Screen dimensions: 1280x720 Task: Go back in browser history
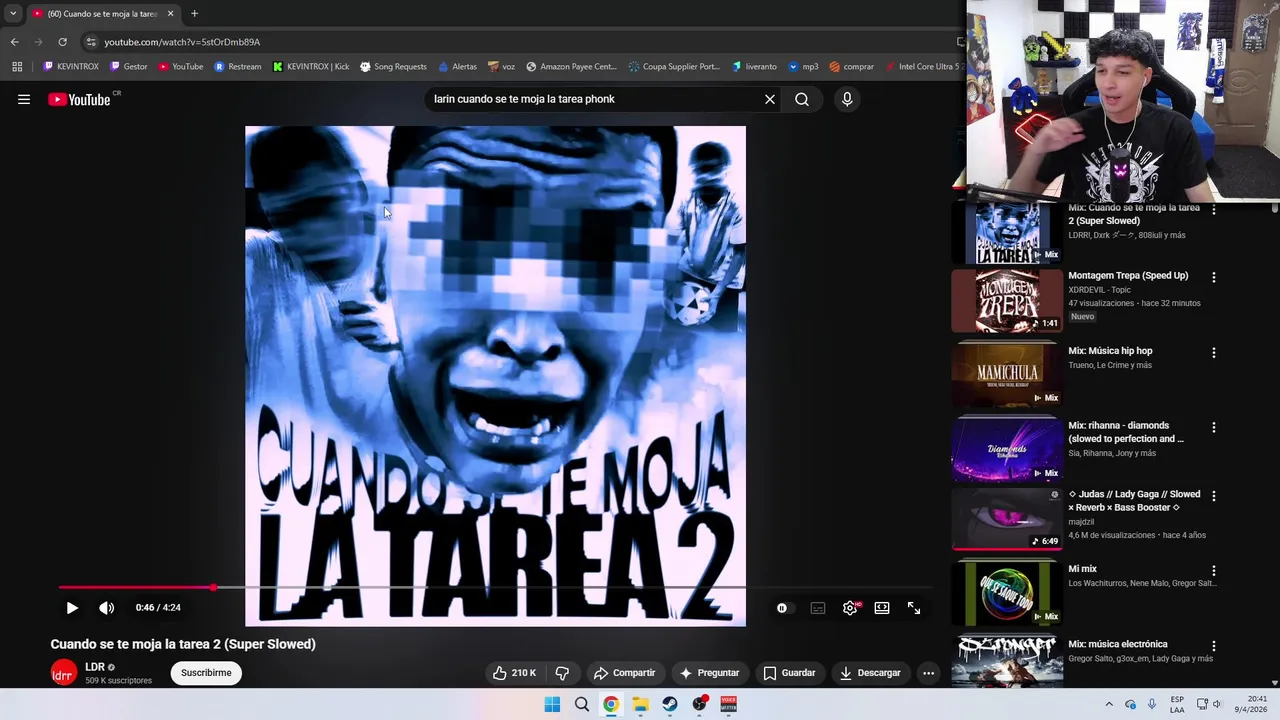click(14, 42)
